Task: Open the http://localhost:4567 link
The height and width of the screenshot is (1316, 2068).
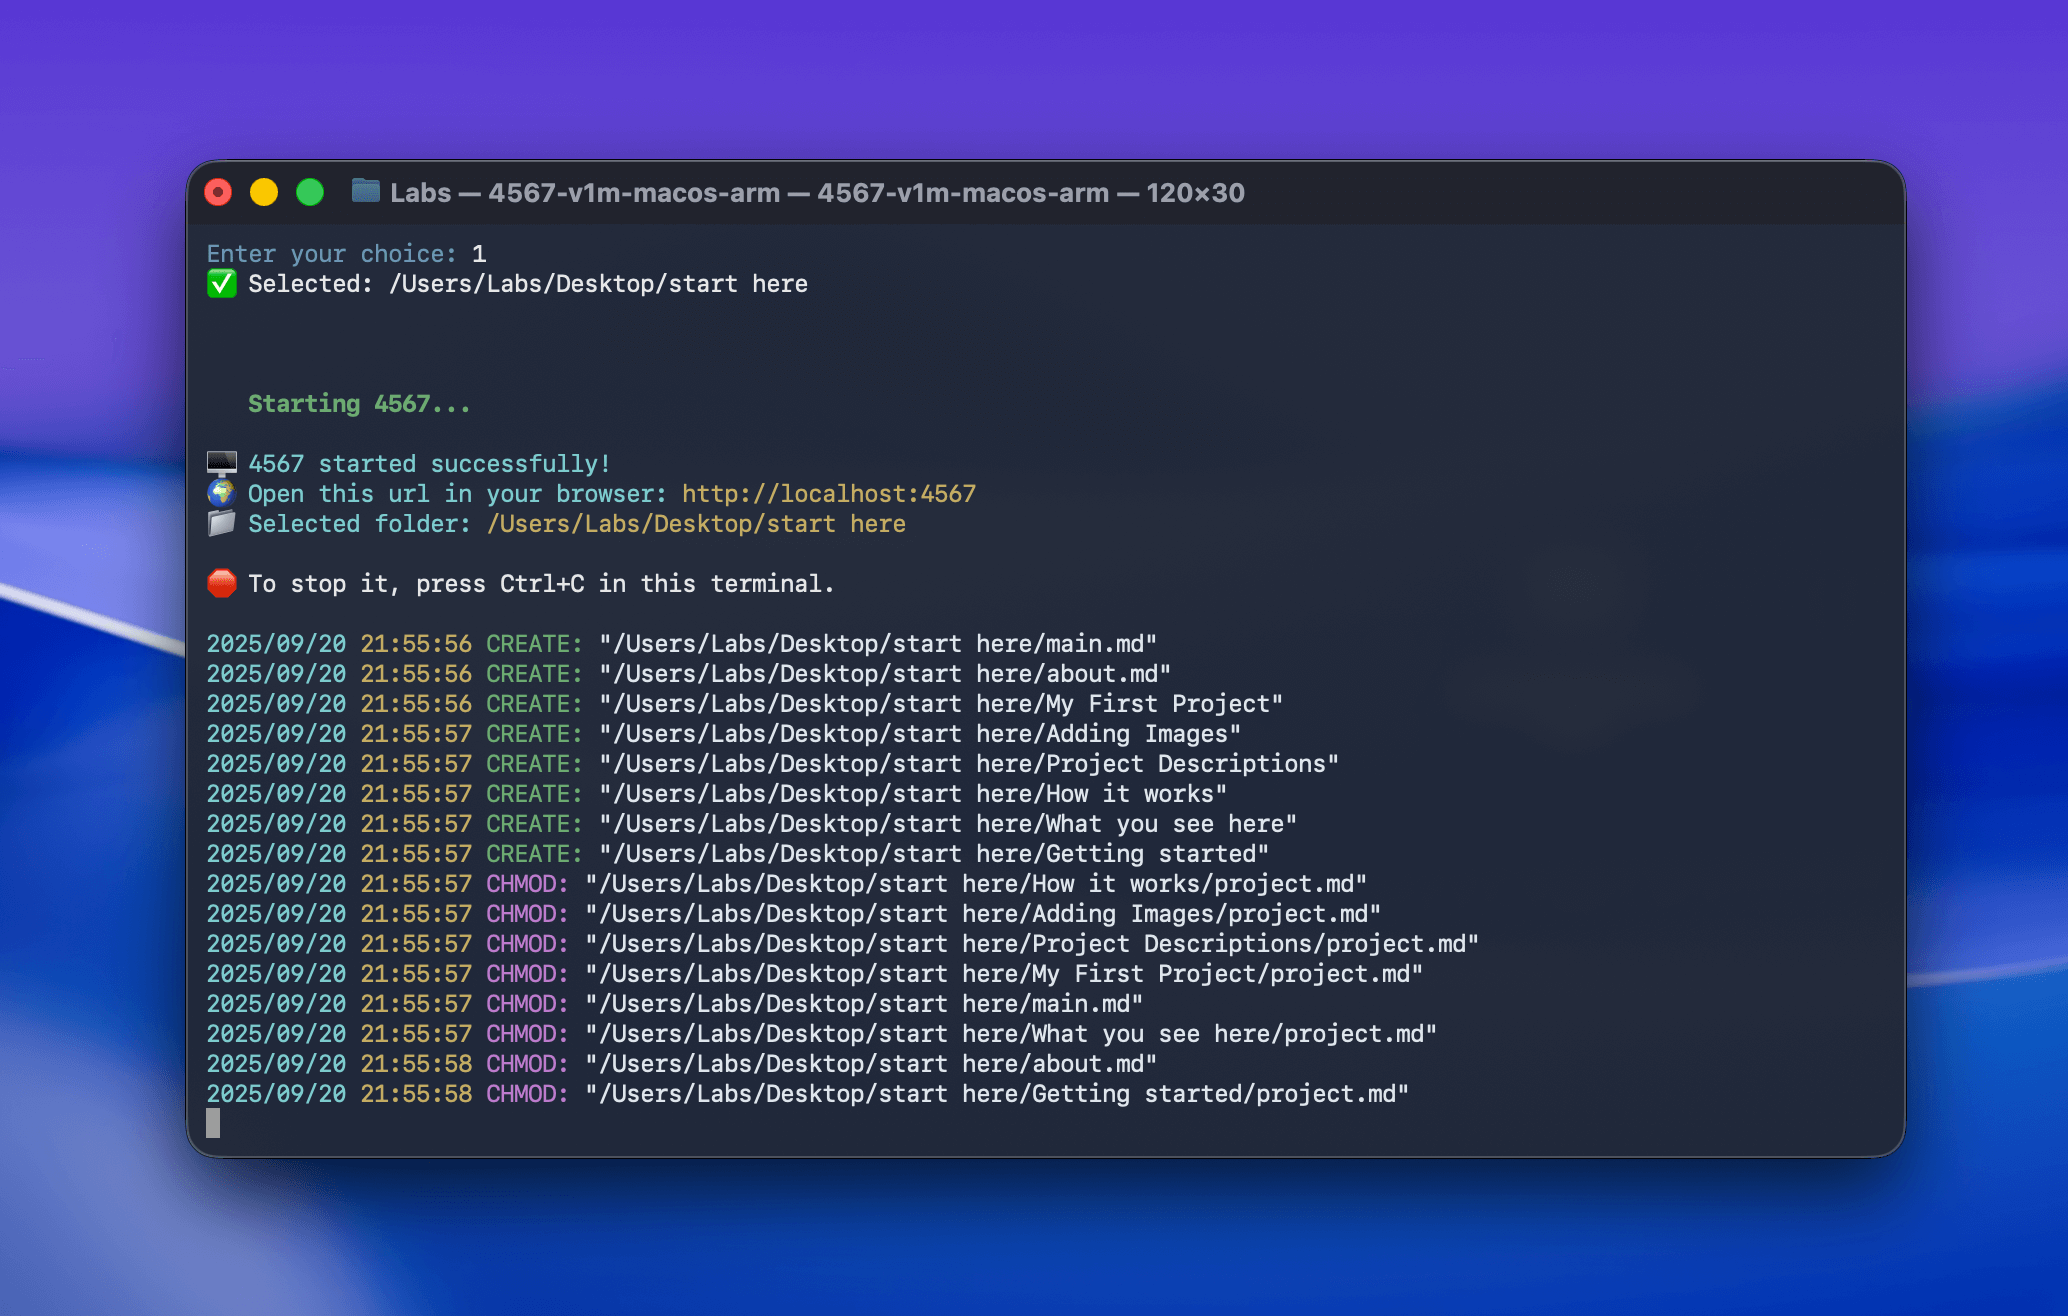Action: [x=828, y=494]
